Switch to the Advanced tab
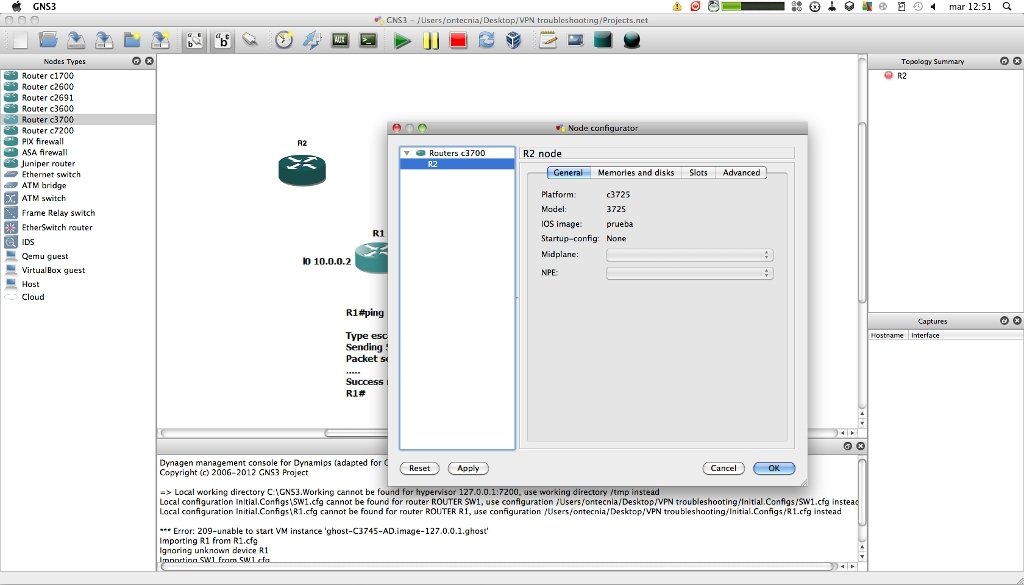 pos(741,173)
